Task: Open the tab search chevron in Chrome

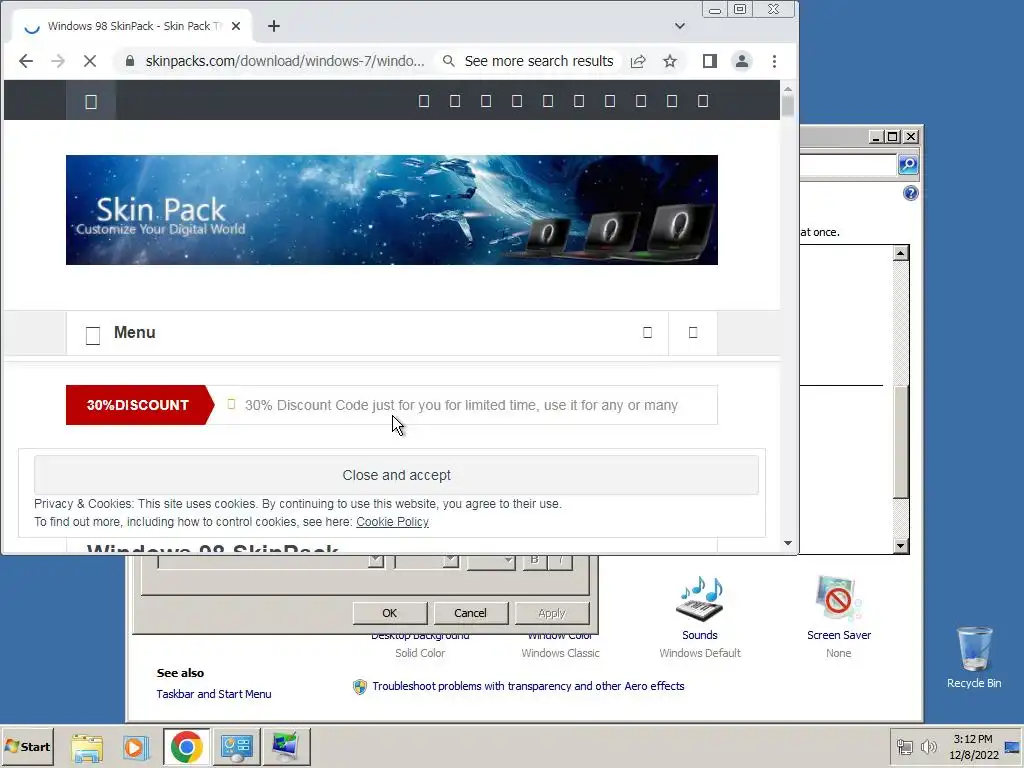Action: (x=680, y=26)
